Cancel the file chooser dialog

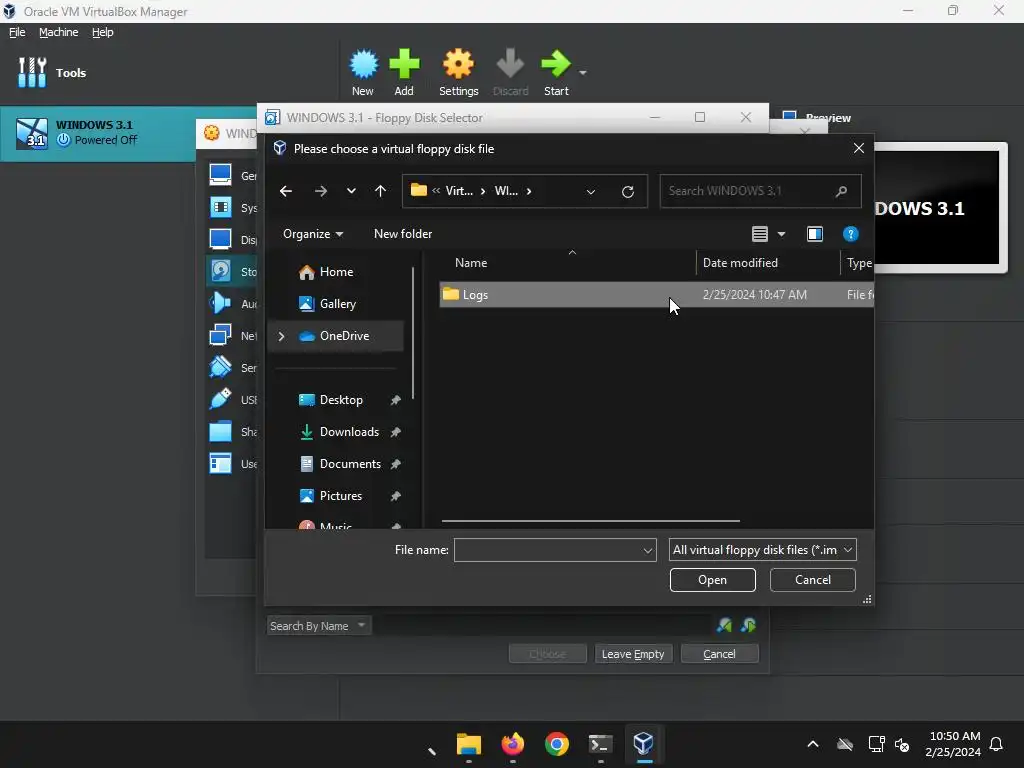[x=812, y=580]
